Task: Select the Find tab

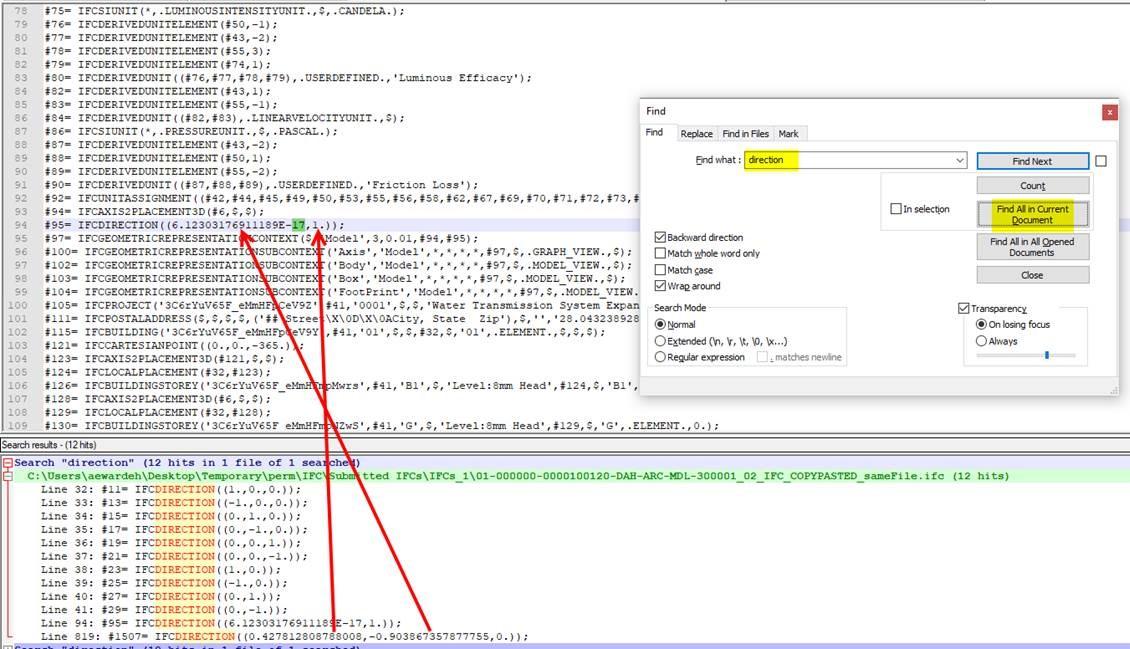Action: 654,133
